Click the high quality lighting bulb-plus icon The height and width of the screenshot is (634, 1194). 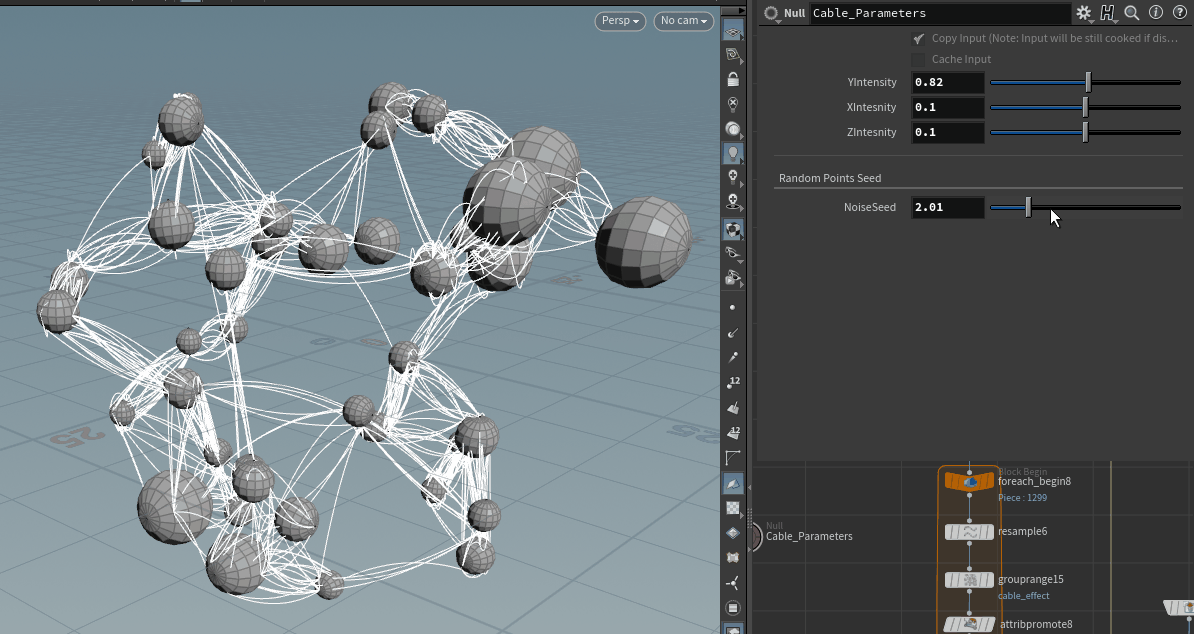pos(733,177)
